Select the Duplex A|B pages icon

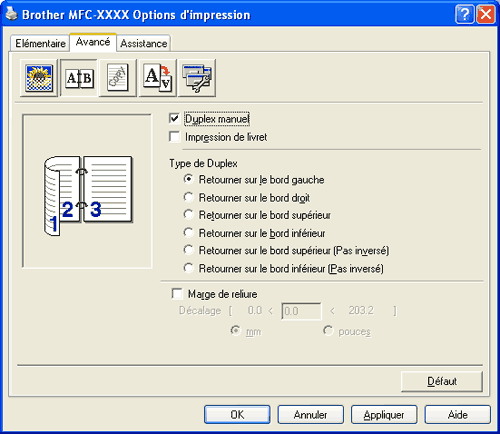point(79,78)
